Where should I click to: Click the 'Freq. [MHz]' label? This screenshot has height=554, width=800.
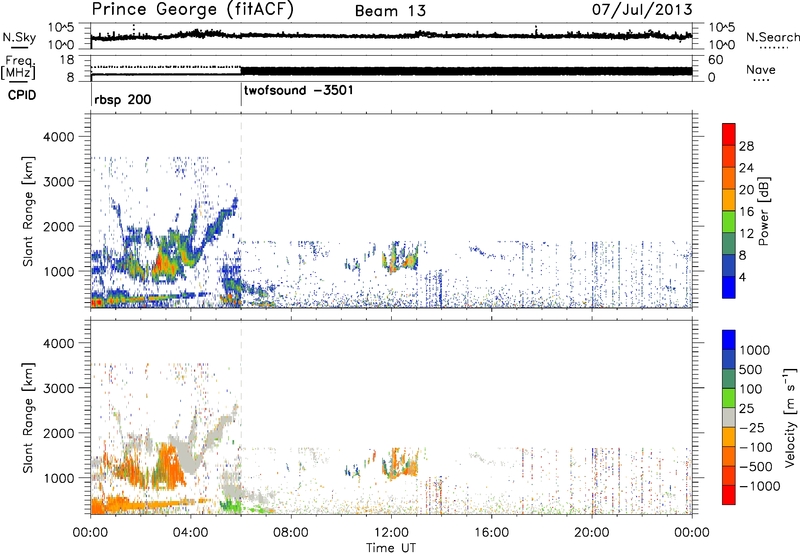click(19, 68)
